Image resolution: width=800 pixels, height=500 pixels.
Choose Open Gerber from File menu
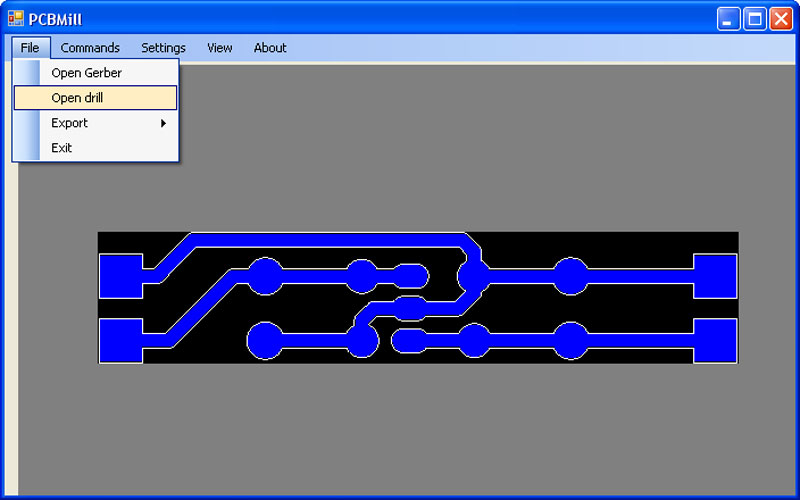(95, 73)
